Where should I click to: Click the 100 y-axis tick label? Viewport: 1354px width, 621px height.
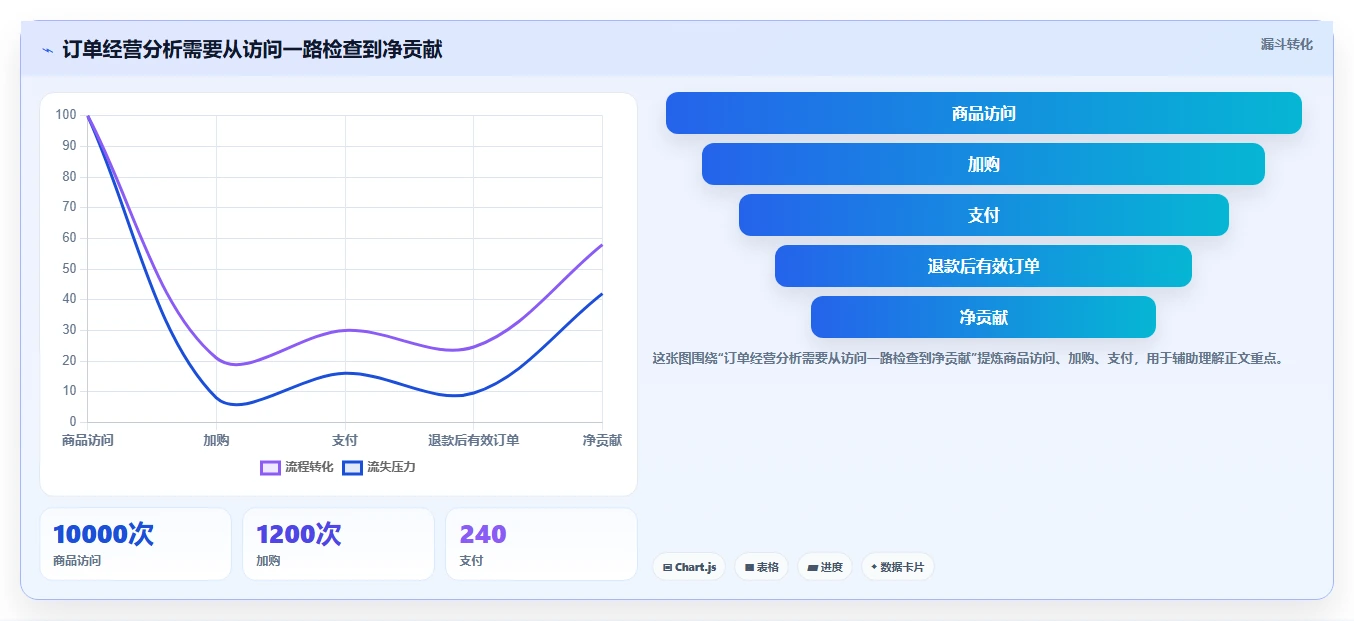tap(66, 115)
